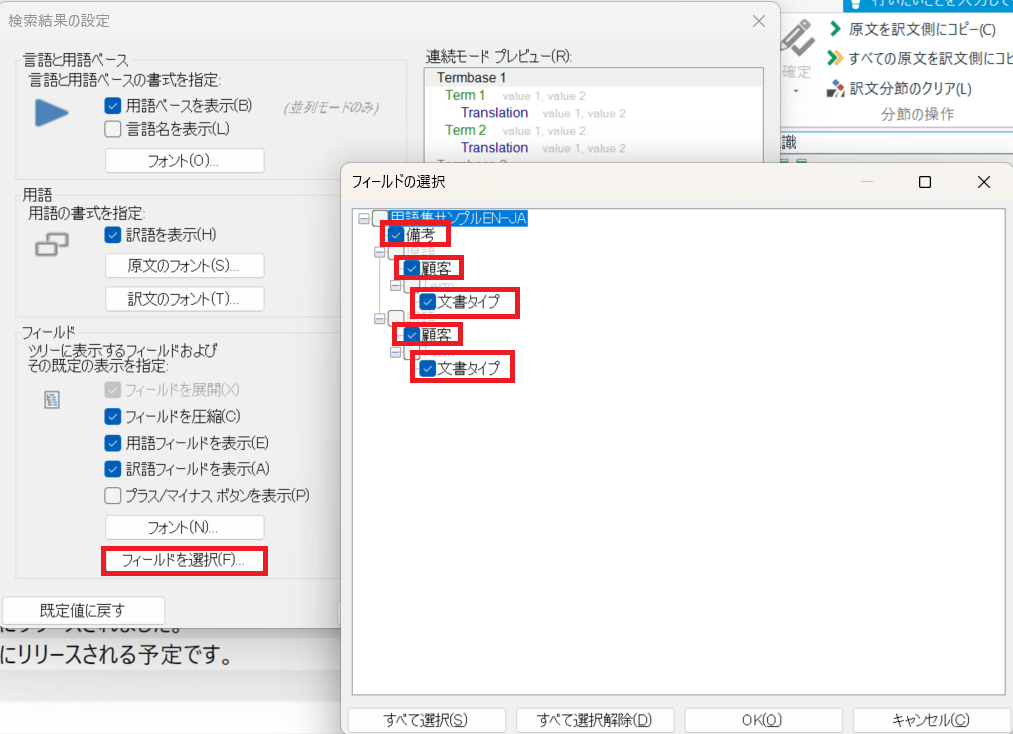Click the blue triangle language icon

tap(51, 113)
